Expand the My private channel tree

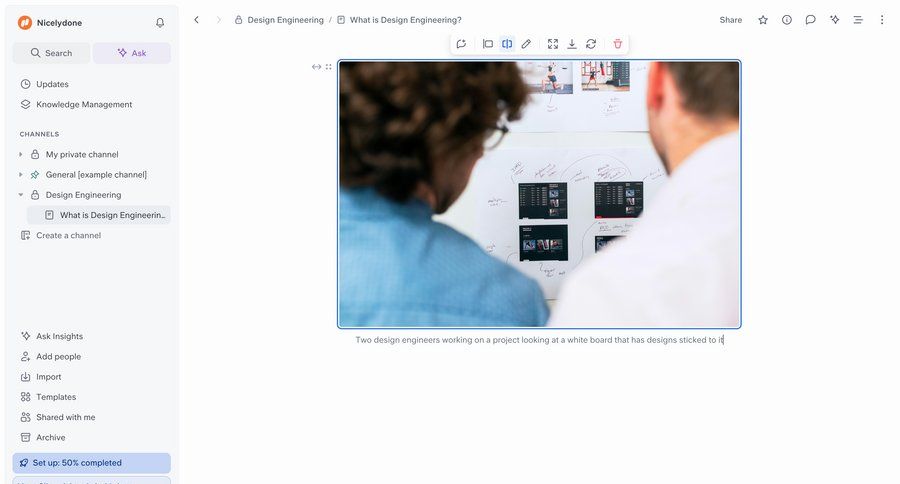21,155
